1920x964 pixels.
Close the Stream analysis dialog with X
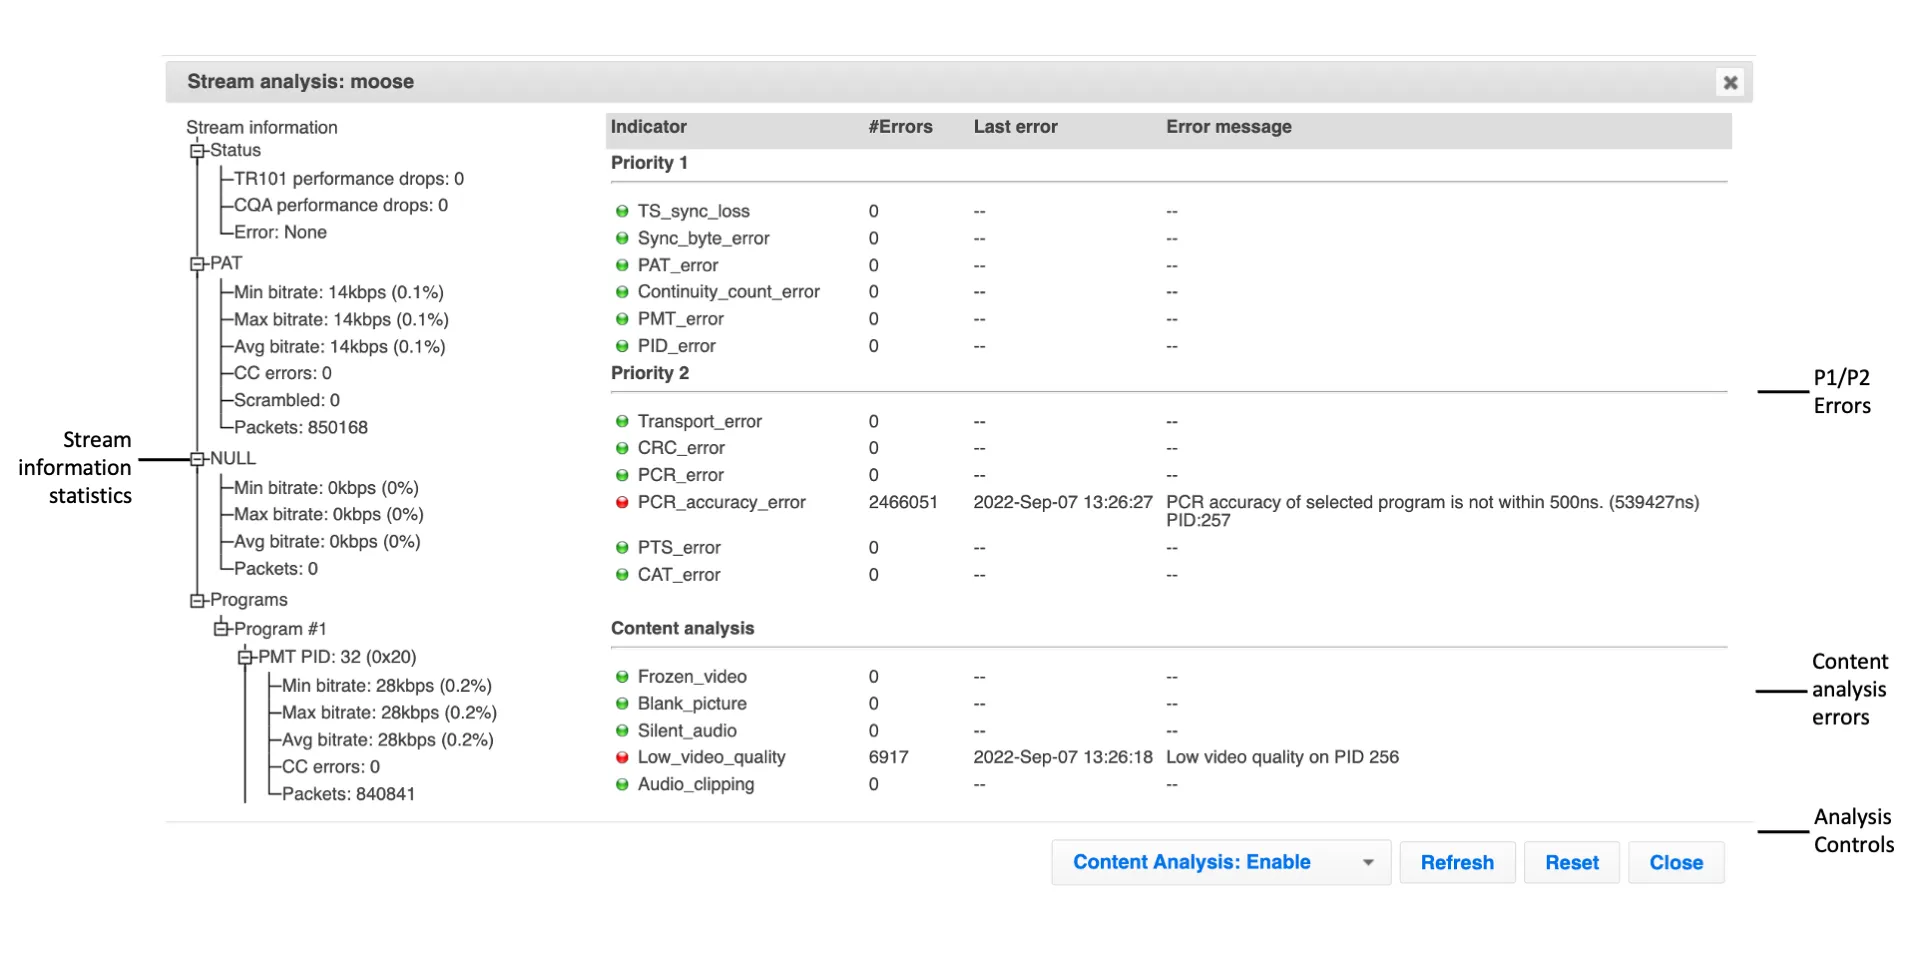point(1730,82)
